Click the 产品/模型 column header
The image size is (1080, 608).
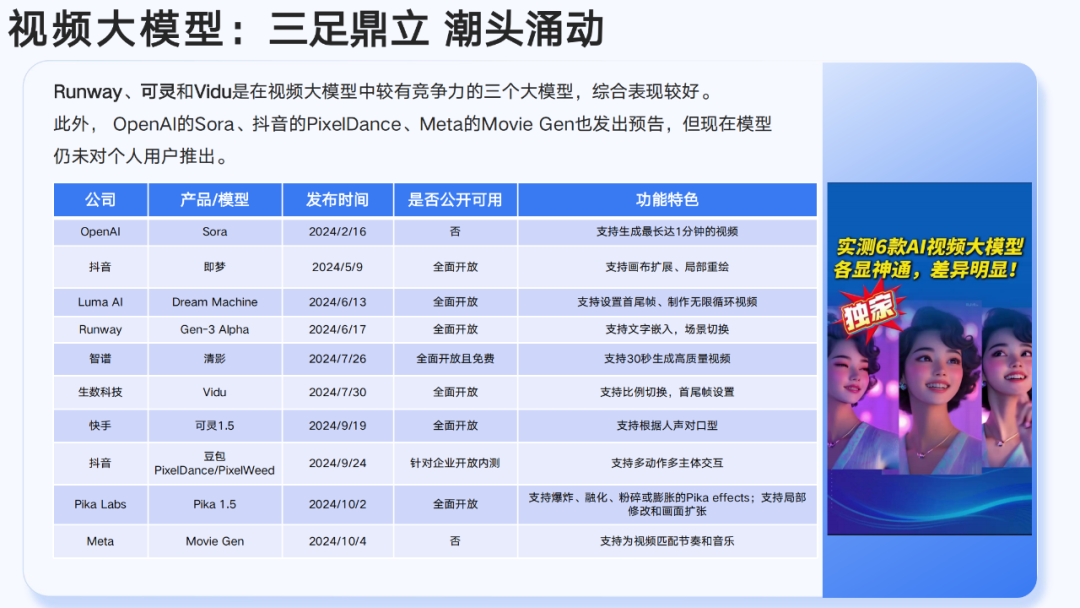[215, 200]
